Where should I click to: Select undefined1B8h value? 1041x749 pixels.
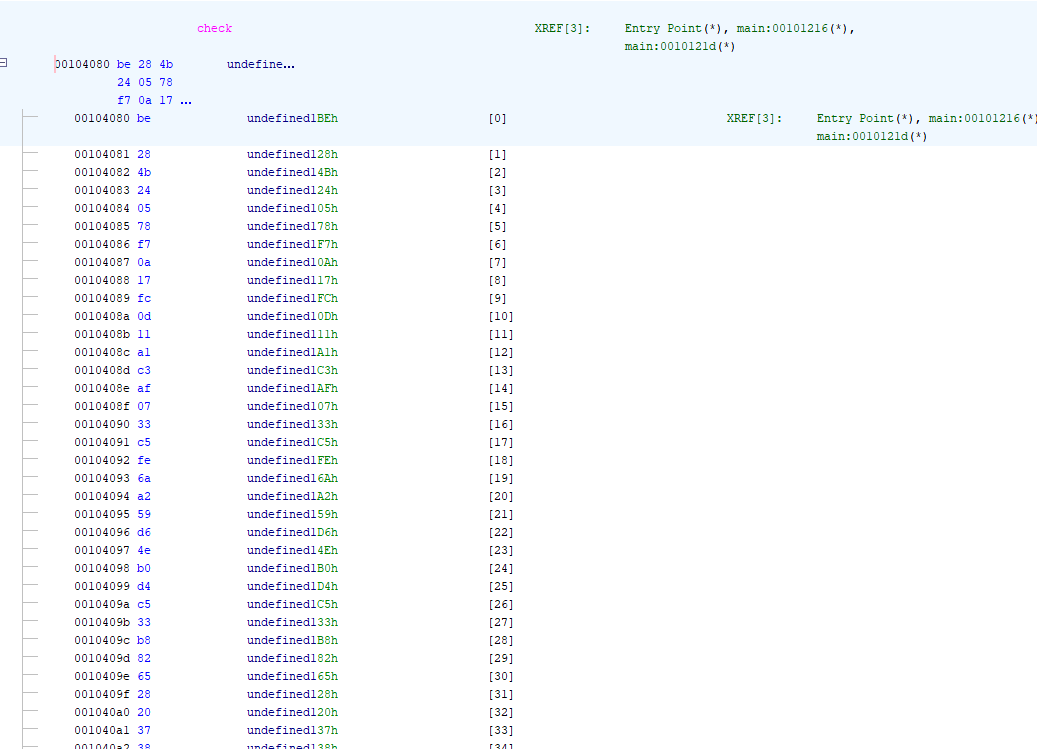292,639
